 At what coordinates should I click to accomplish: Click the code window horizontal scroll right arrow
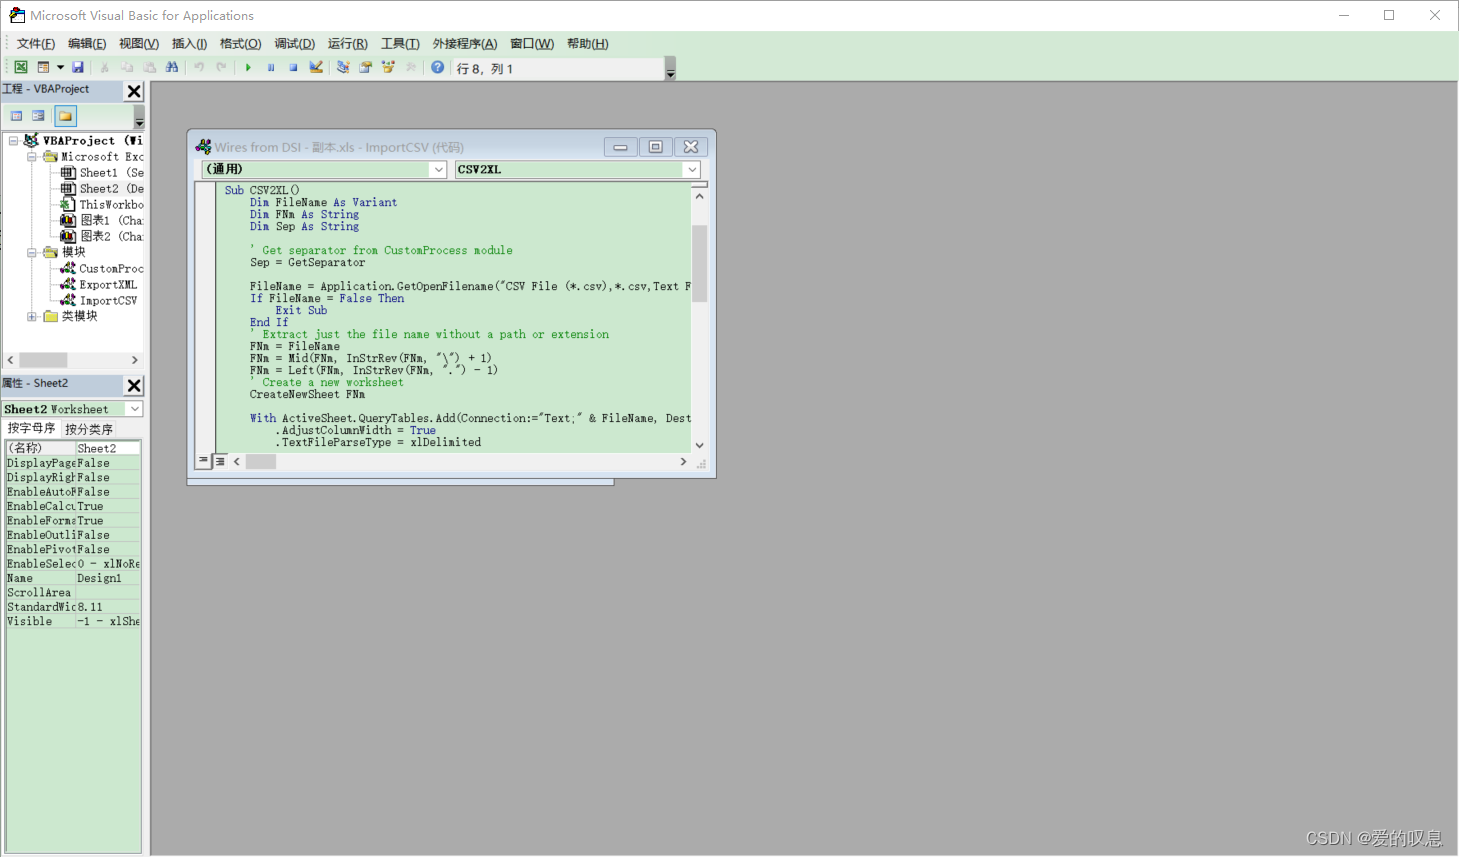coord(683,462)
